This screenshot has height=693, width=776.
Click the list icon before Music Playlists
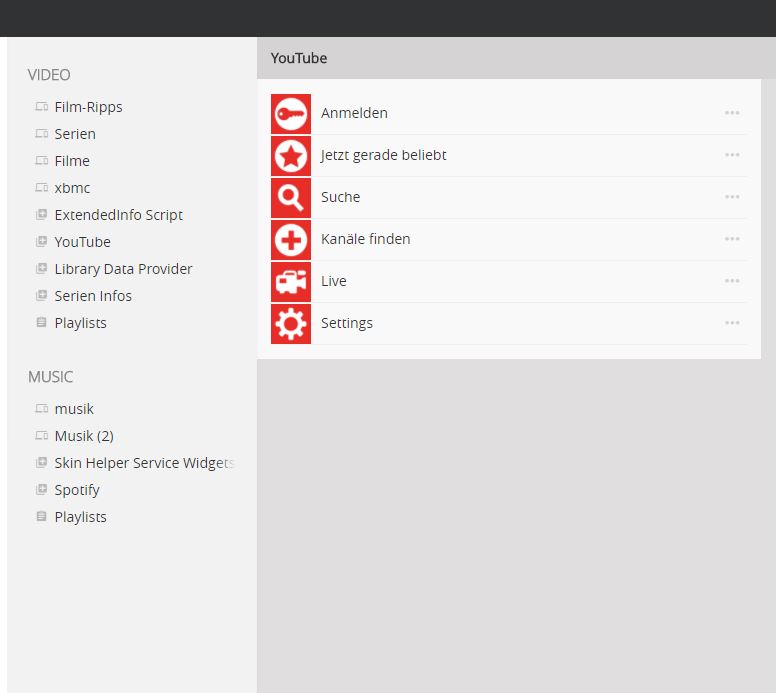[42, 516]
